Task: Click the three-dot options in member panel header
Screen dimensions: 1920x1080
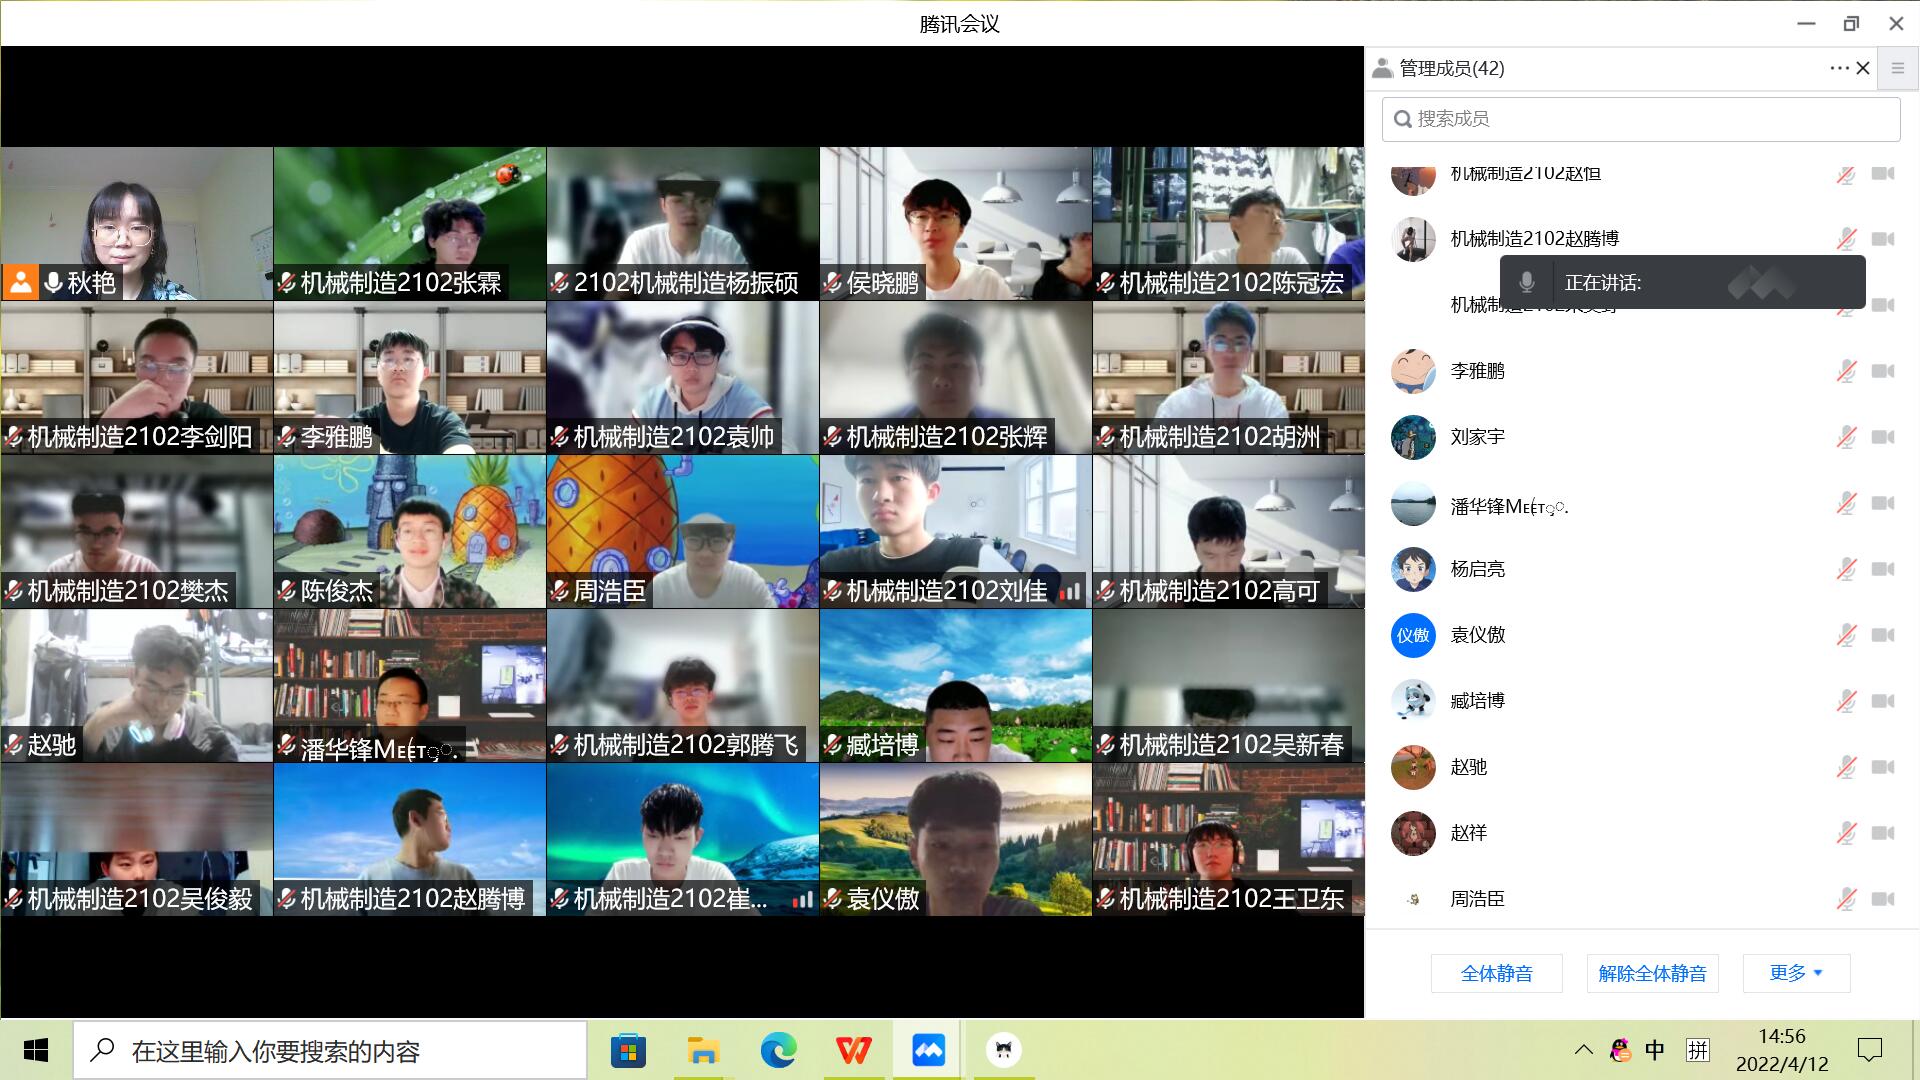Action: point(1838,68)
